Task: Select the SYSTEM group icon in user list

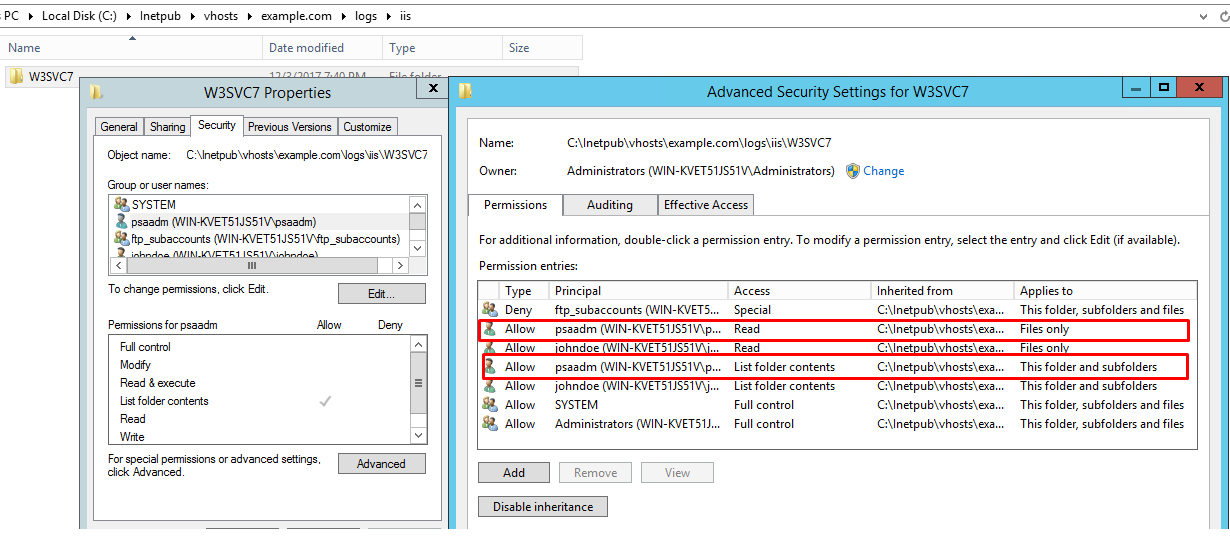Action: pyautogui.click(x=121, y=204)
